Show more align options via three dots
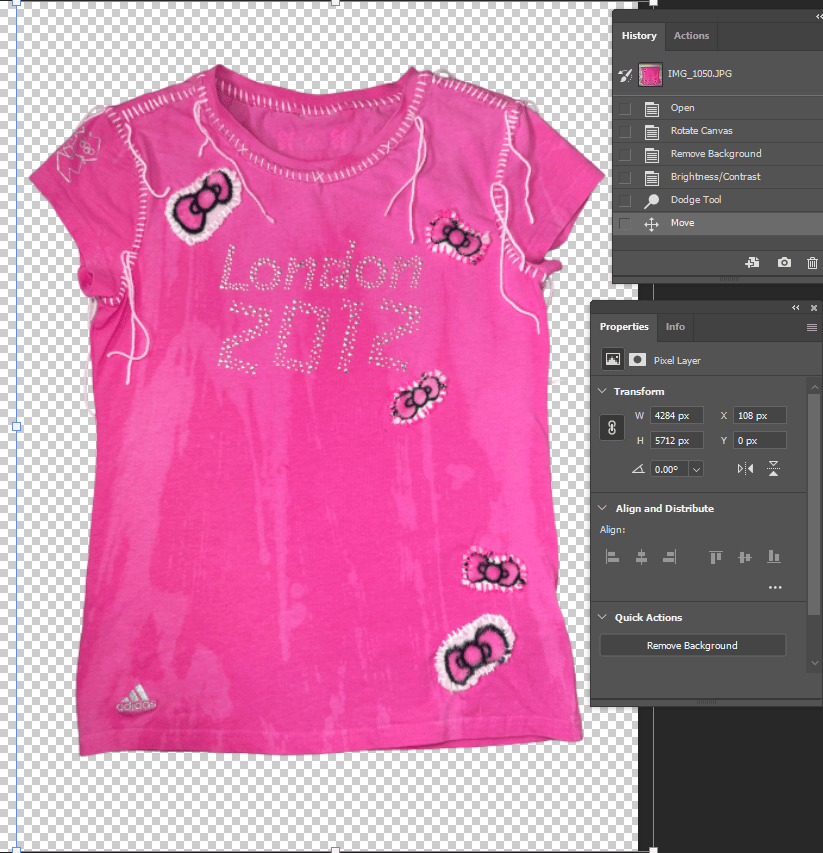Image resolution: width=823 pixels, height=853 pixels. coord(775,588)
